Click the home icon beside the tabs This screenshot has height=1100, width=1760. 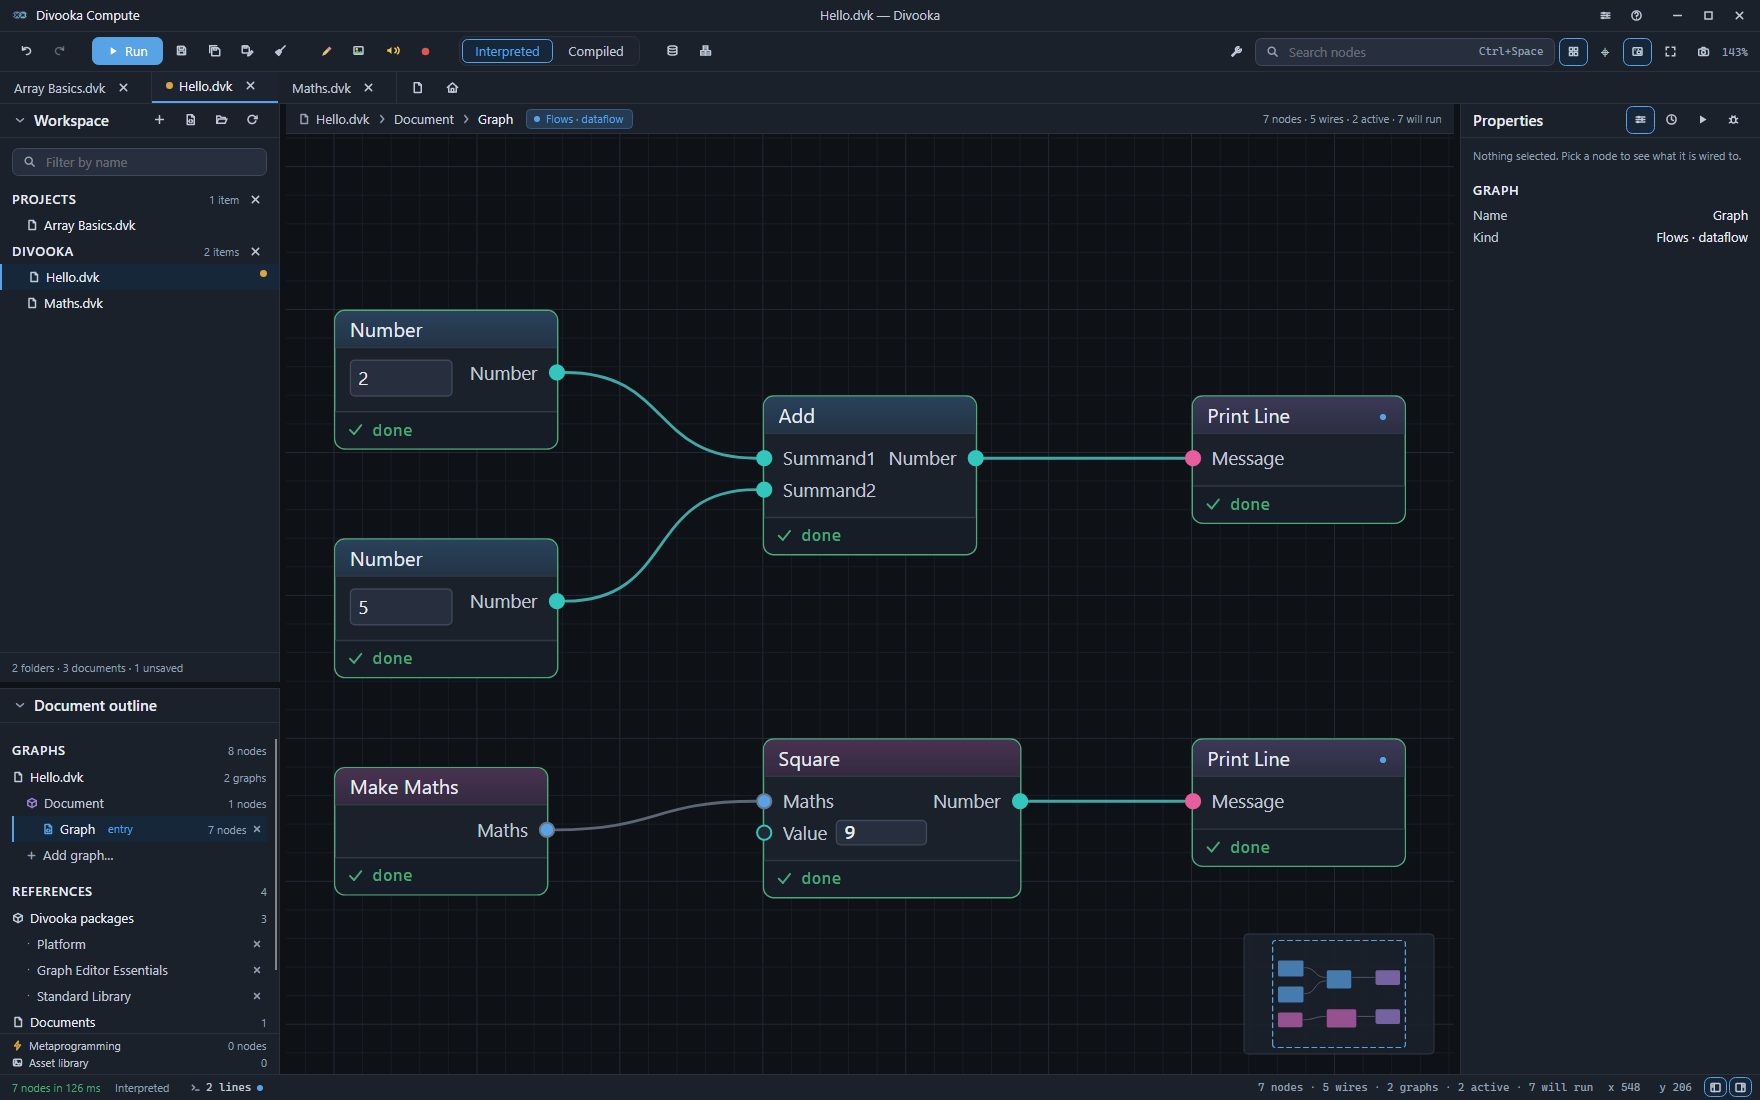(x=452, y=88)
